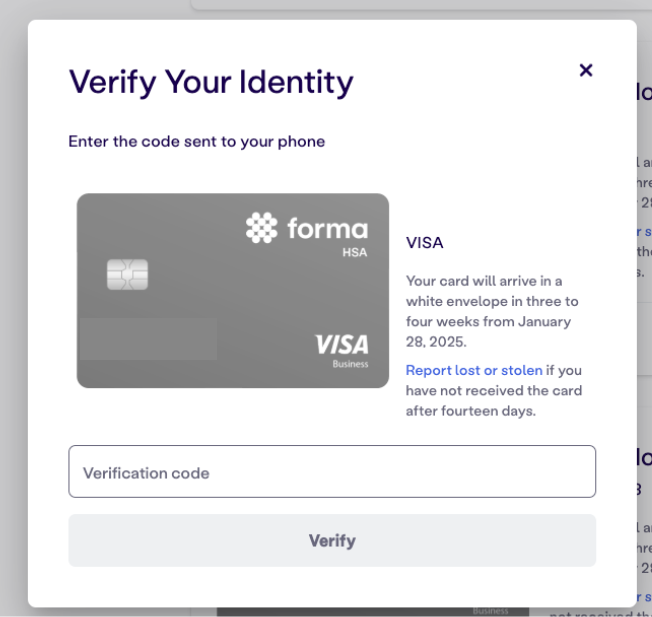
Task: Click the VISA heading beside the card
Action: click(425, 243)
